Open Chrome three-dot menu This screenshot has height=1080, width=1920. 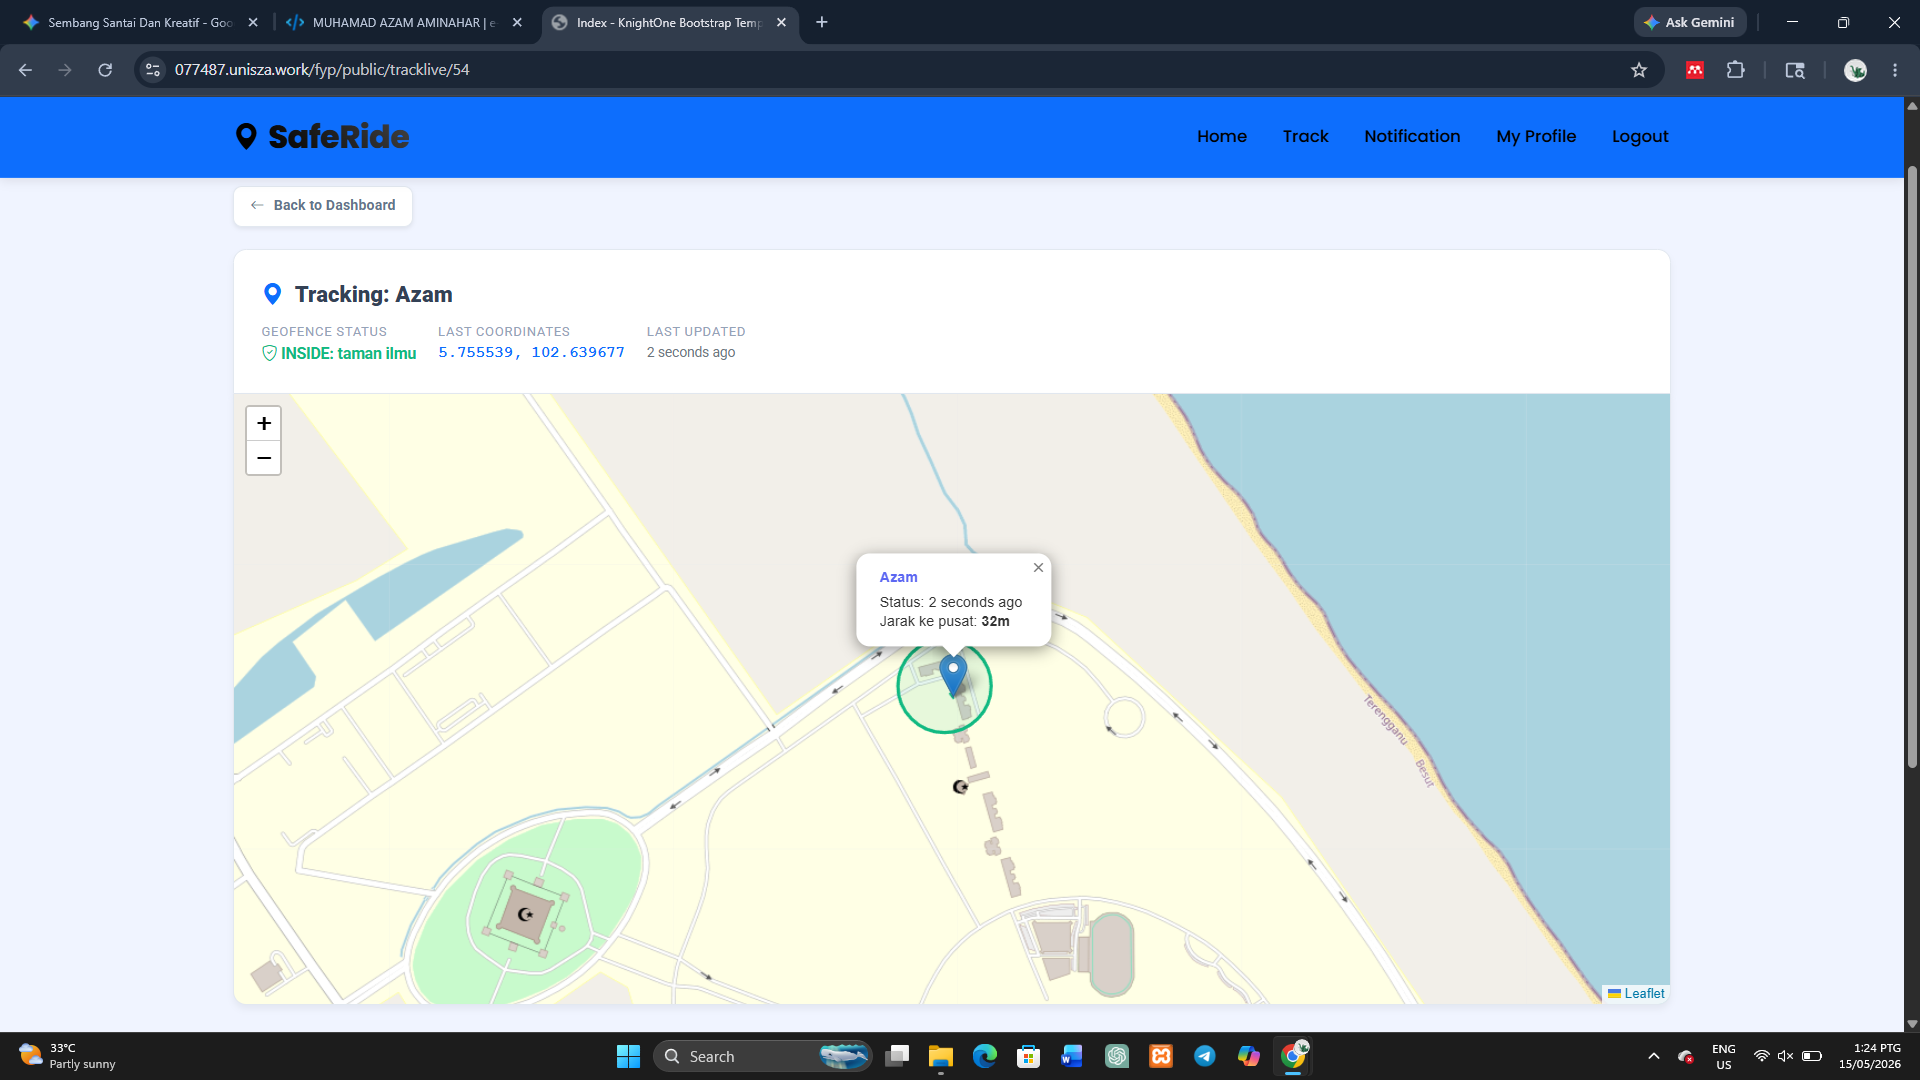pos(1895,70)
